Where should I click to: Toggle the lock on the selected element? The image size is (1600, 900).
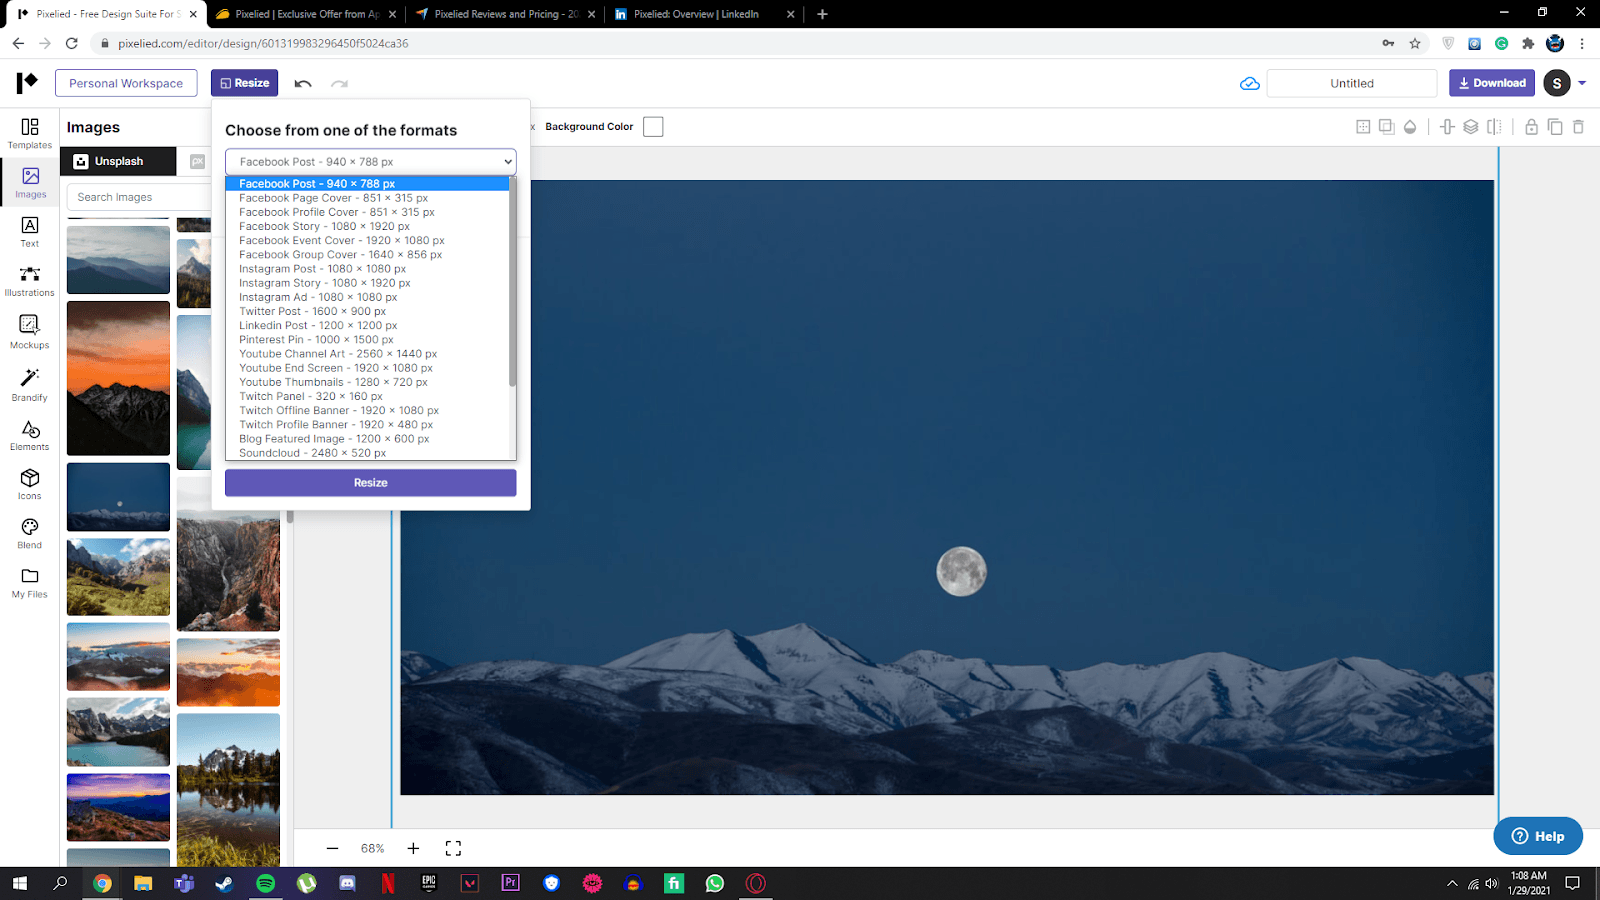coord(1530,127)
